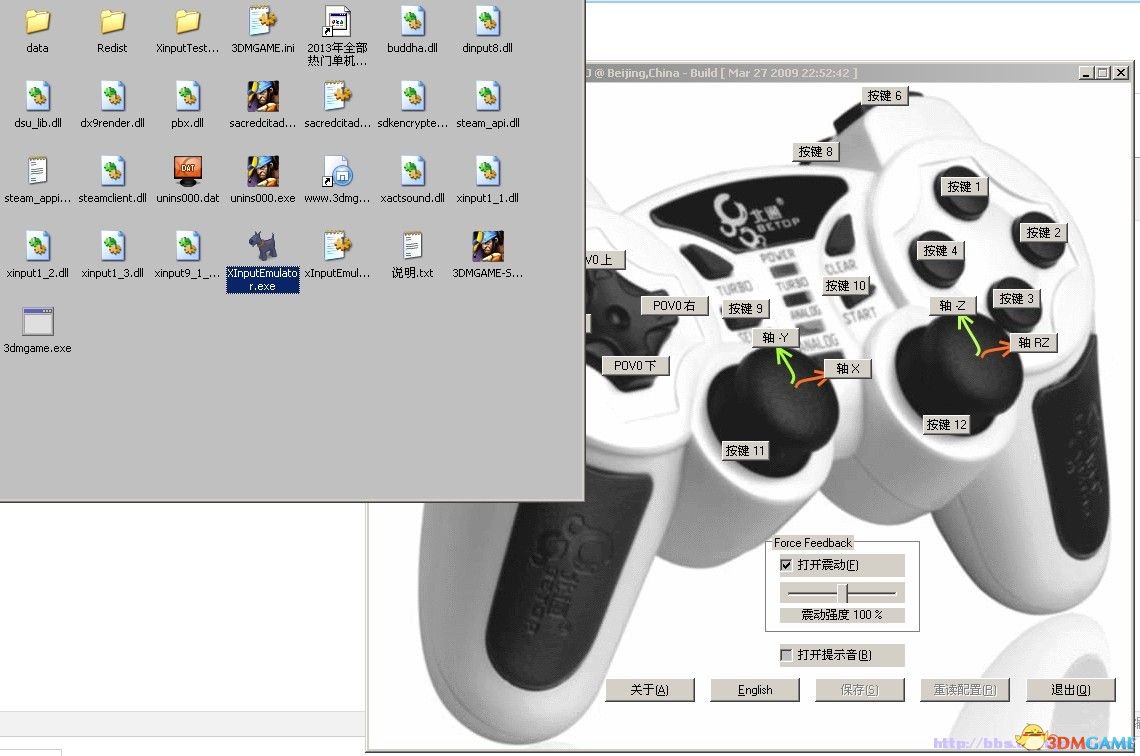This screenshot has width=1140, height=756.
Task: Click the 3DMGAME.ini config file icon
Action: [x=262, y=21]
